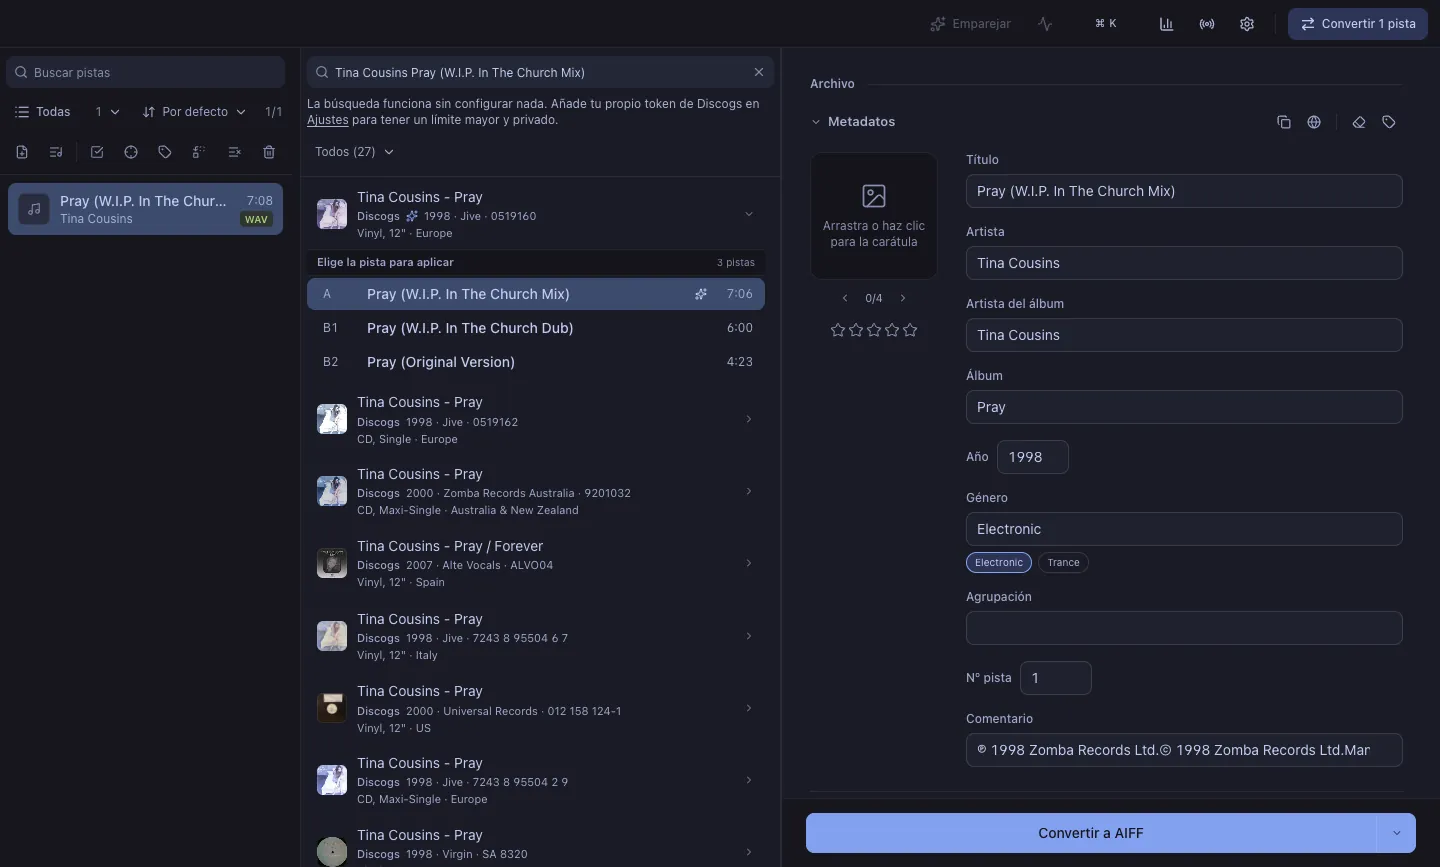Click the add file icon in track toolbar

pos(22,152)
